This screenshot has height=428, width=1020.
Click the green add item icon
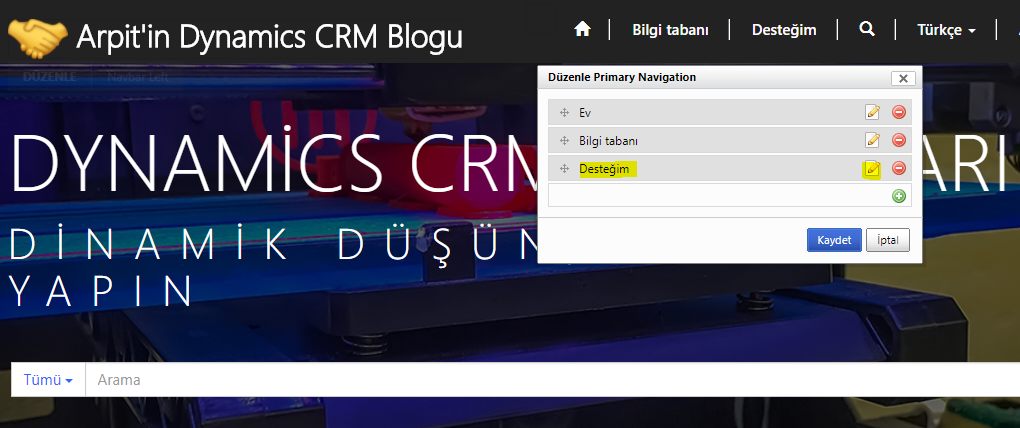point(898,196)
